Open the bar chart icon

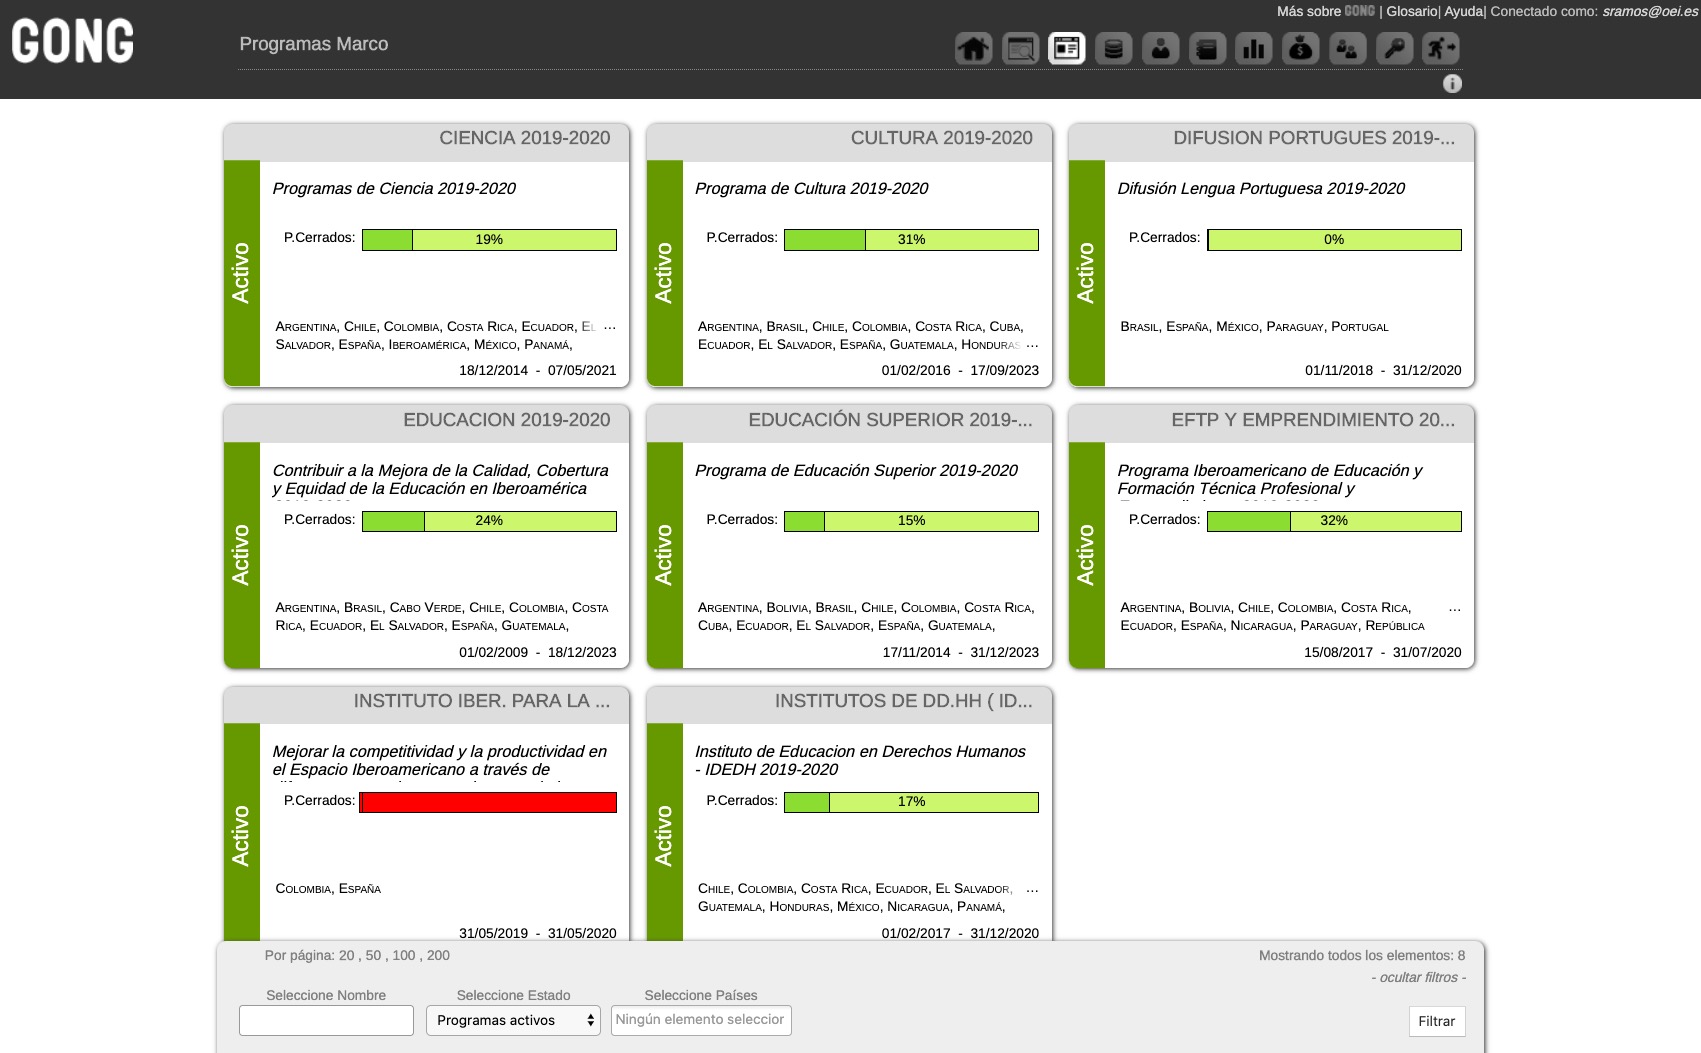1253,48
